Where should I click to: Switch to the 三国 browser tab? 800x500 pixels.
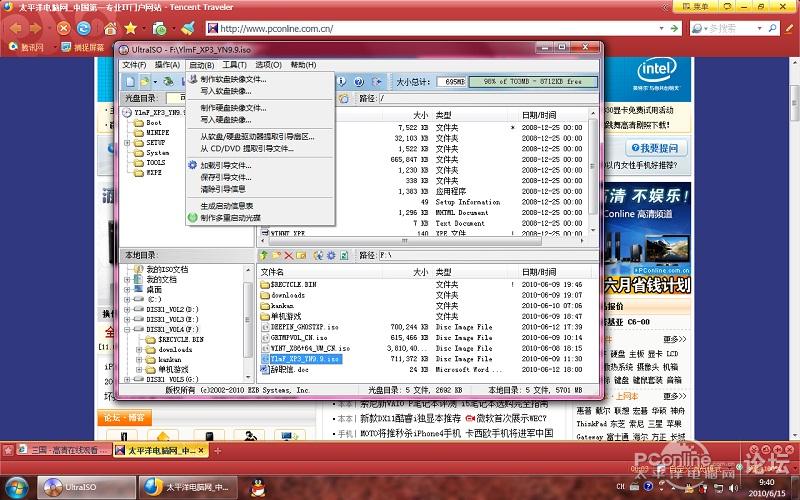pos(64,450)
